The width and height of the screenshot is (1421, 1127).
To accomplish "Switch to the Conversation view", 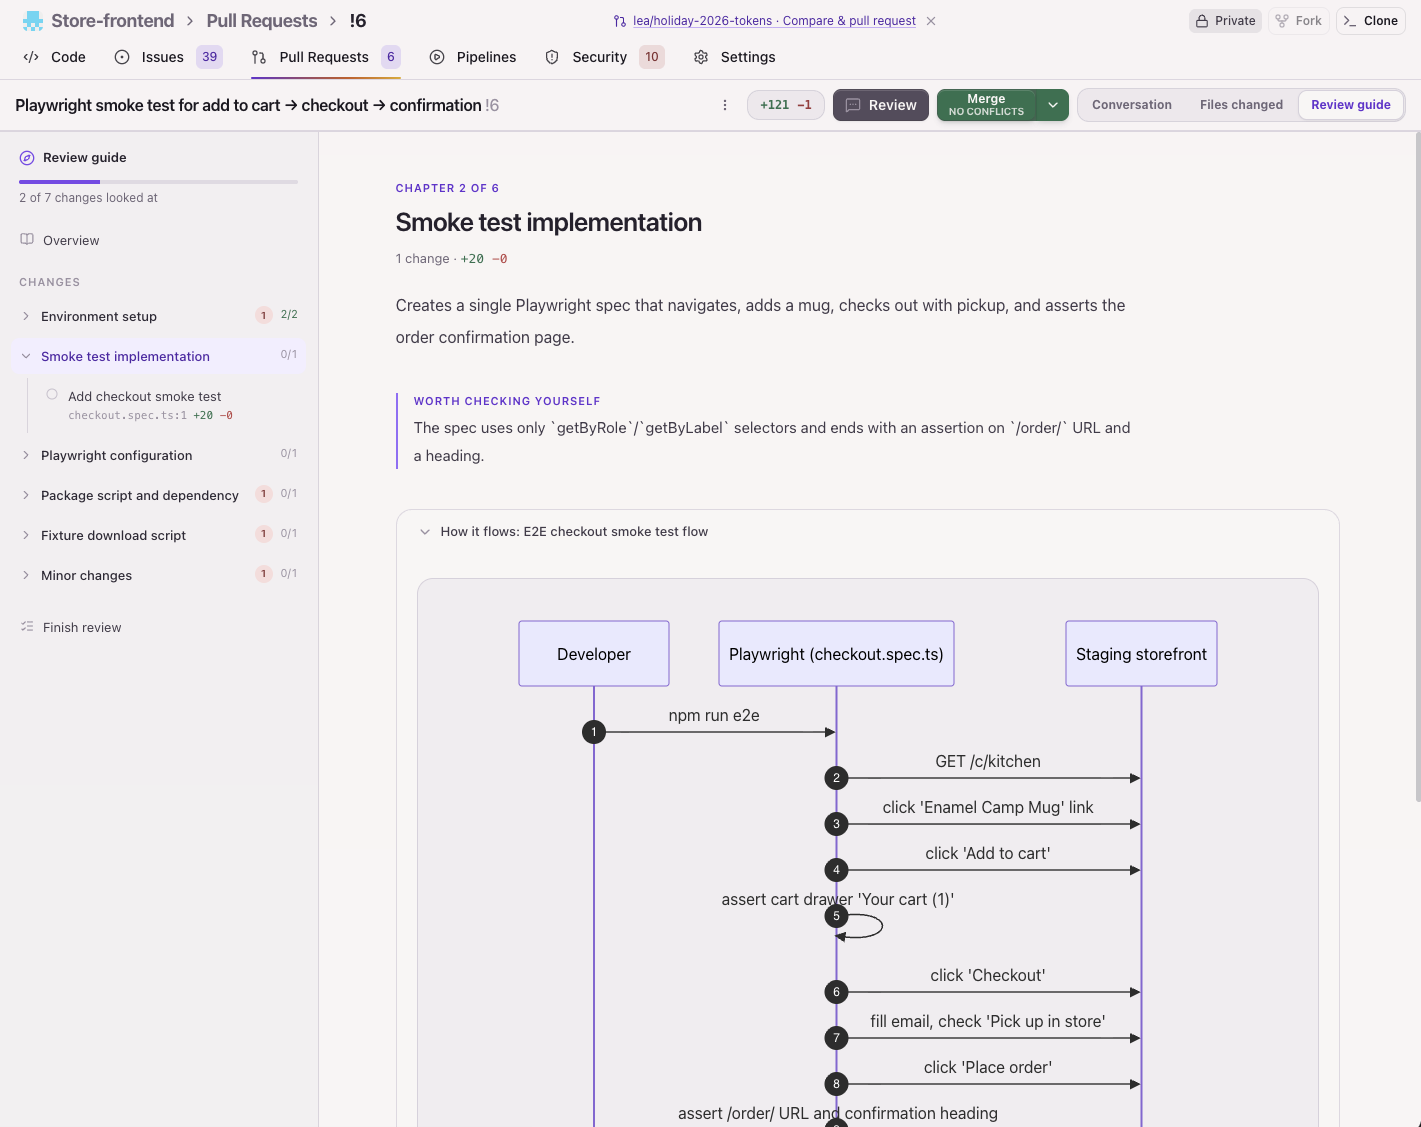I will point(1132,105).
